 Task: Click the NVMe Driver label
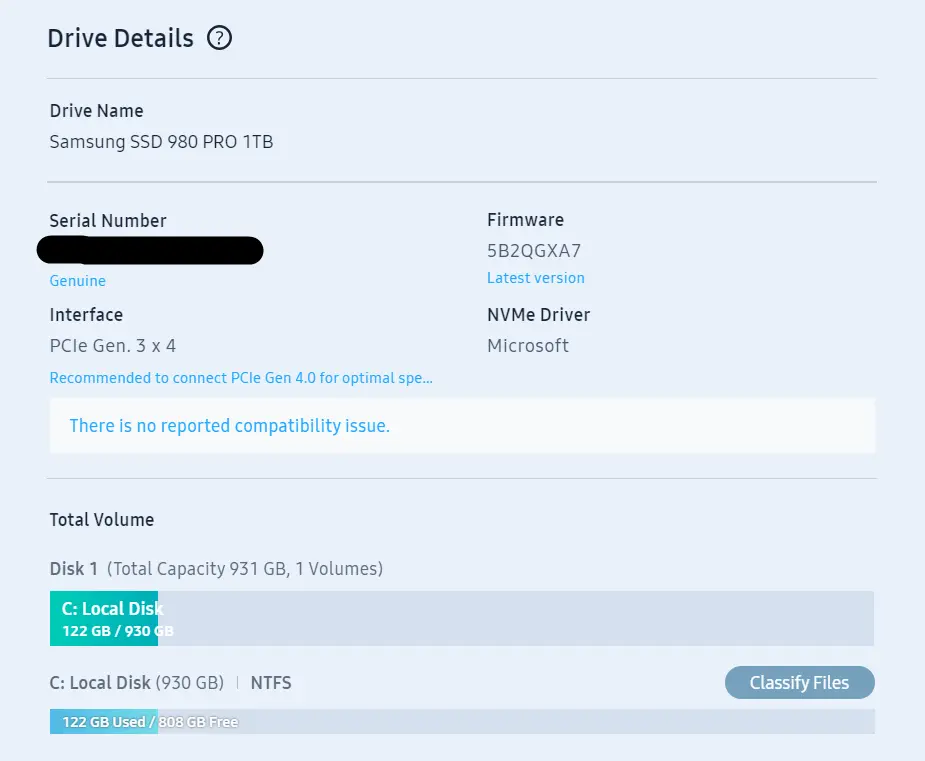(x=539, y=315)
